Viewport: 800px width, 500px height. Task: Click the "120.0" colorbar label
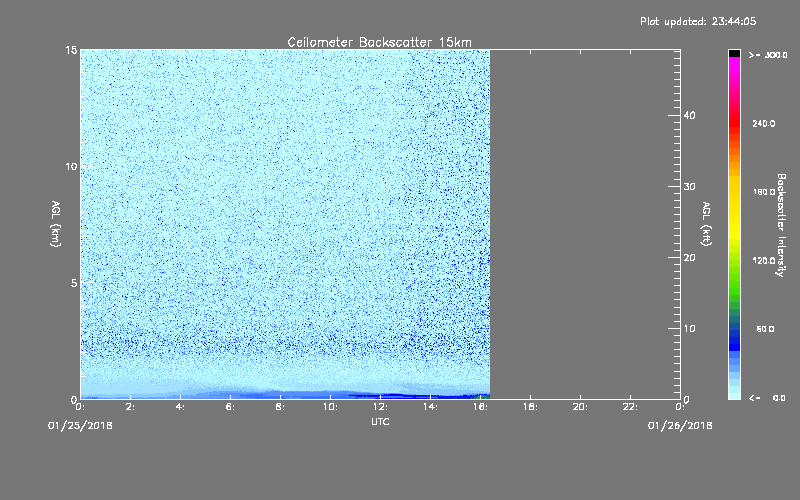pos(764,260)
